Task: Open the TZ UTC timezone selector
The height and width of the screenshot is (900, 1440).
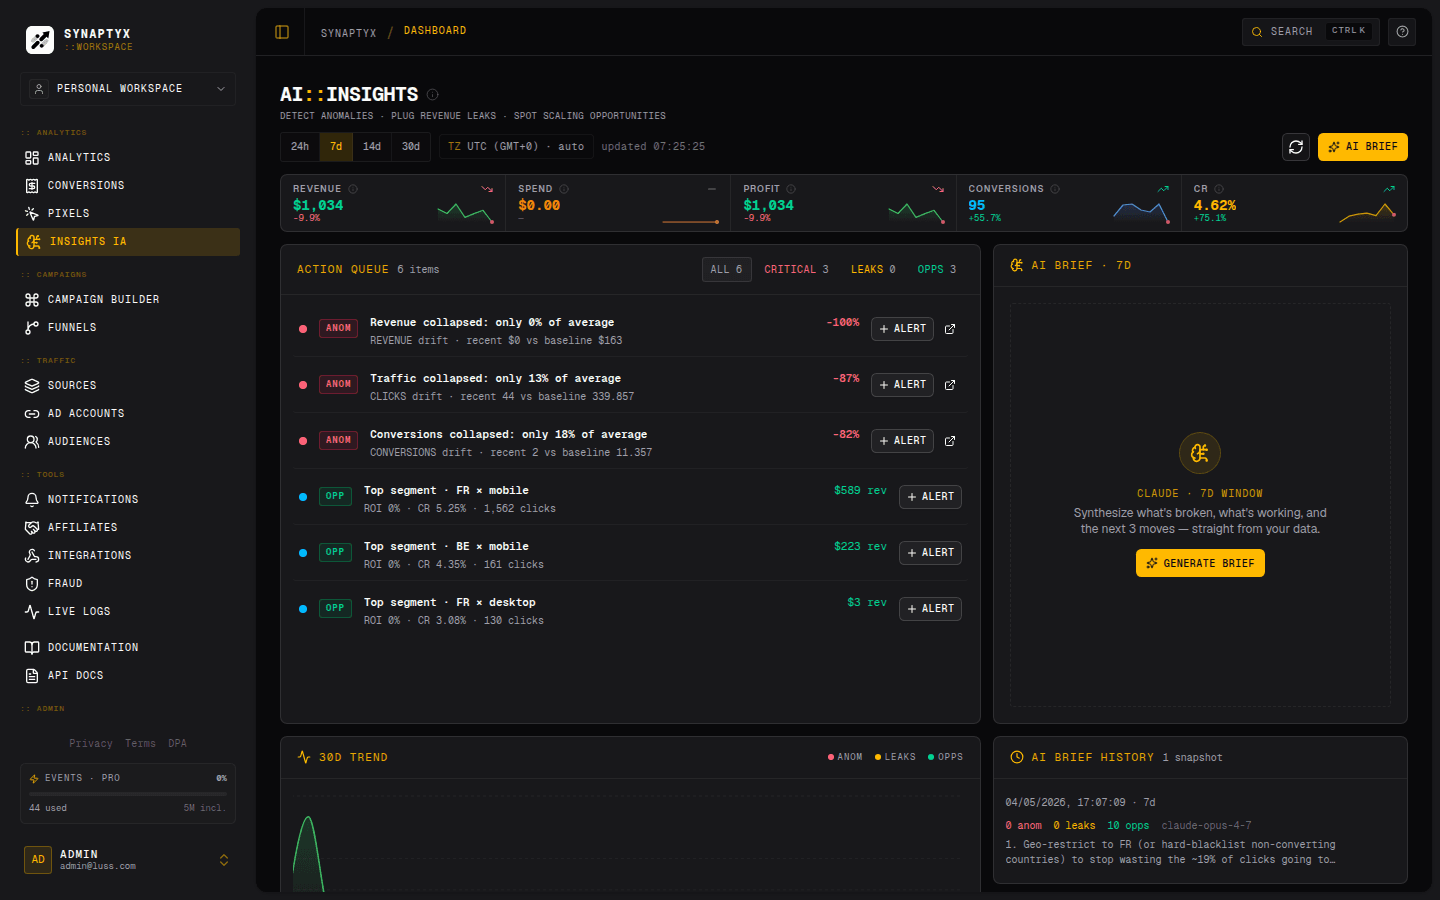Action: click(x=516, y=147)
